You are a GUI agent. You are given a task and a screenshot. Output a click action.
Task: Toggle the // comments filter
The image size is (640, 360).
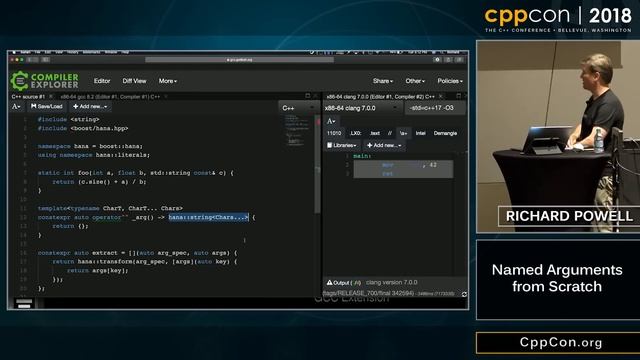pos(390,133)
